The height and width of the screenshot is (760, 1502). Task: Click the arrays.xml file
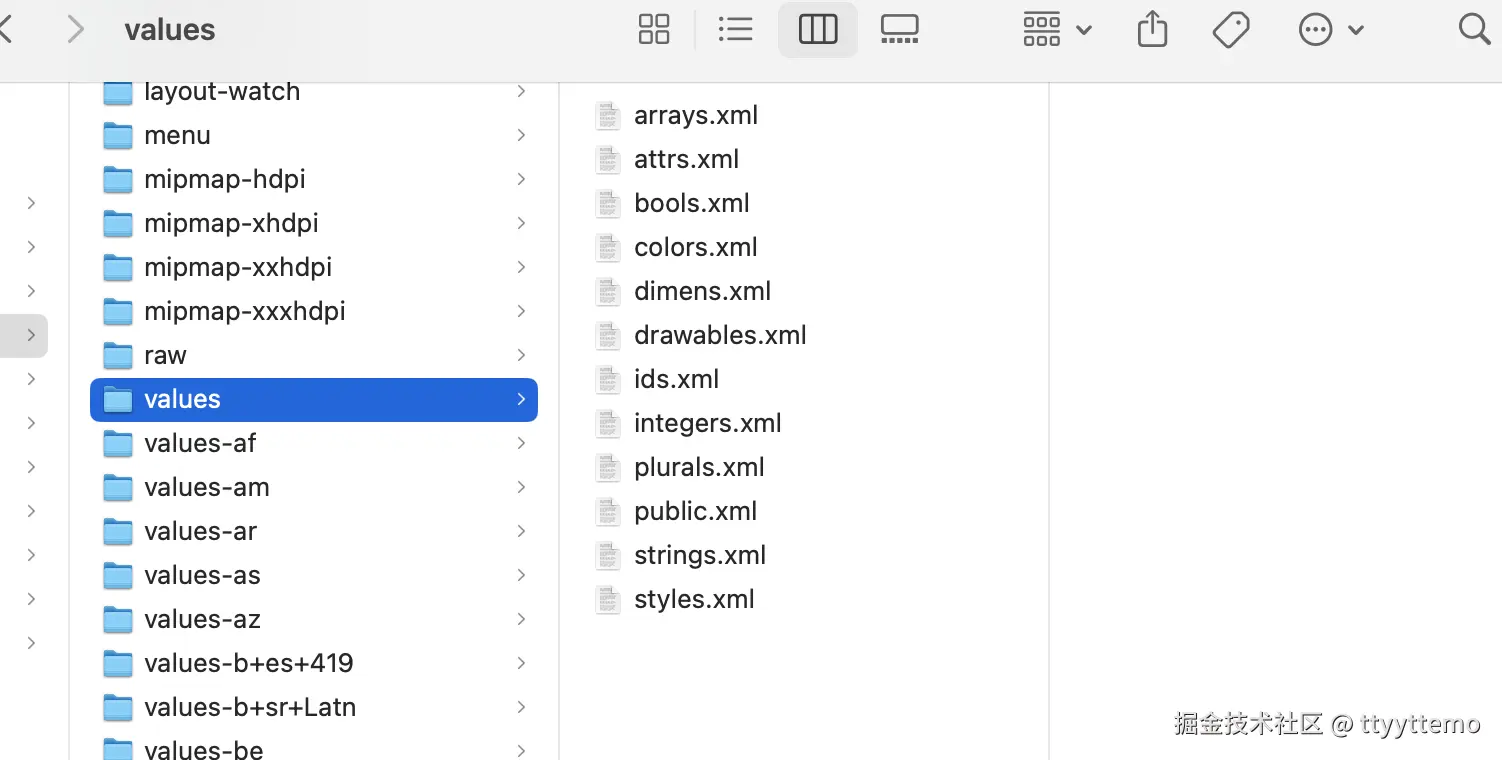(695, 115)
